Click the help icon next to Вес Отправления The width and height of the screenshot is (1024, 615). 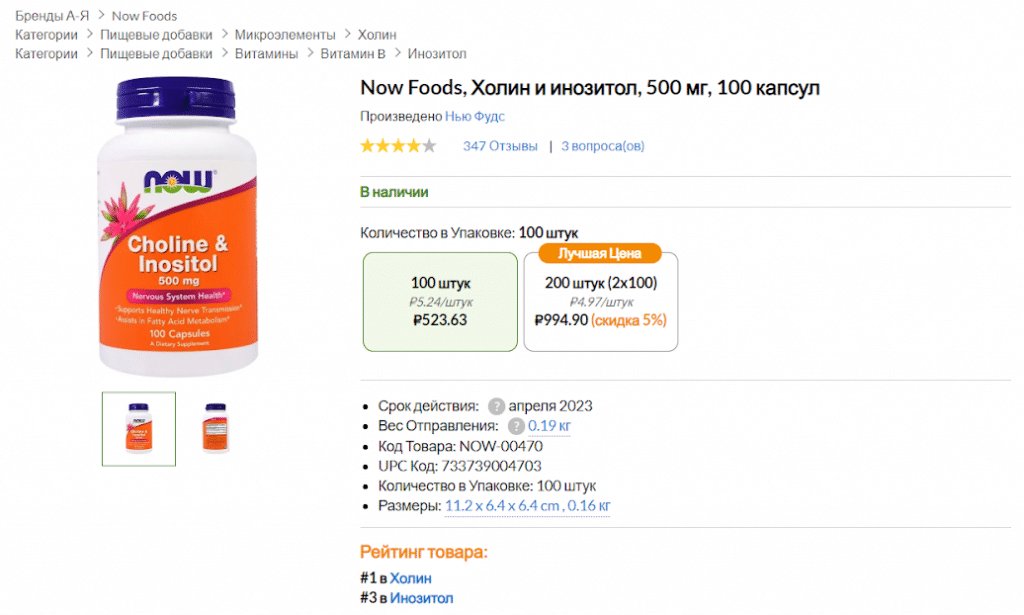tap(516, 426)
